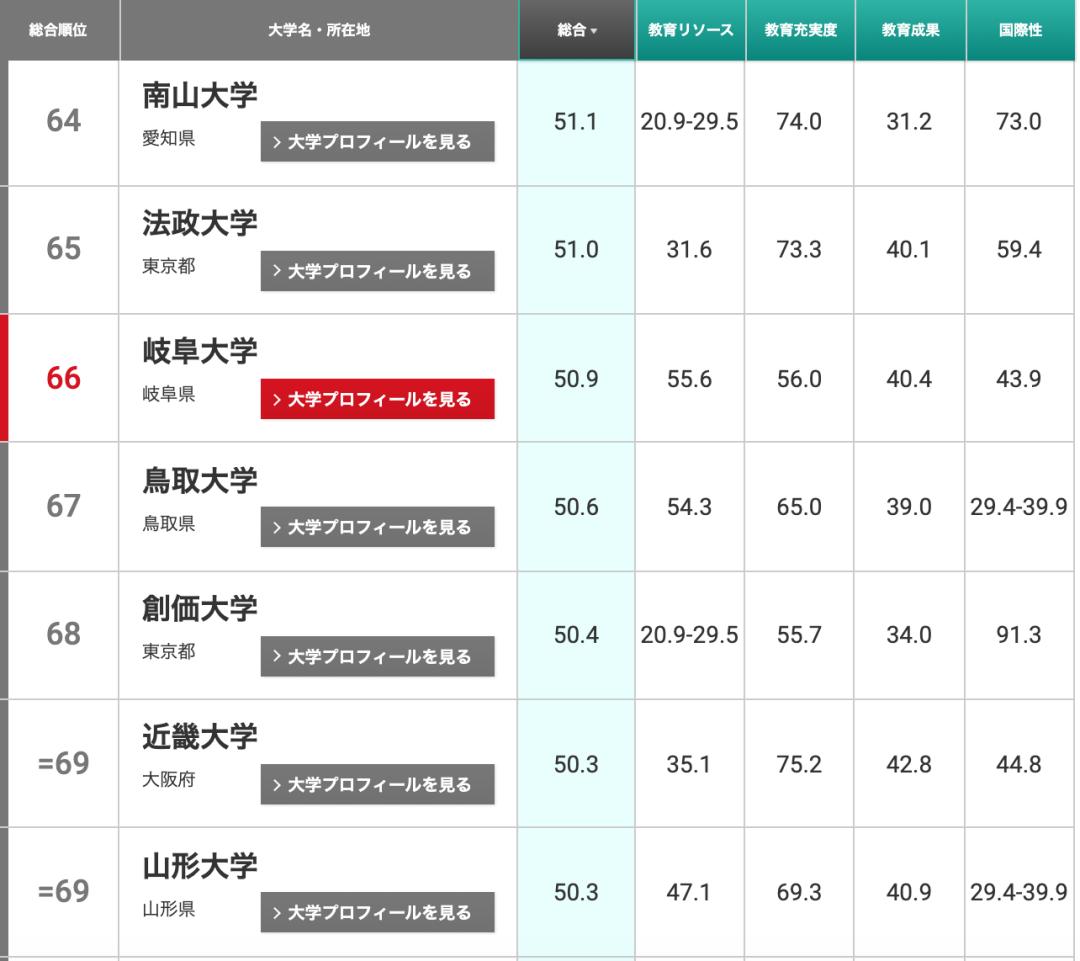
Task: Click 山形大学 internationality value 29.4-39.9
Action: [1019, 892]
